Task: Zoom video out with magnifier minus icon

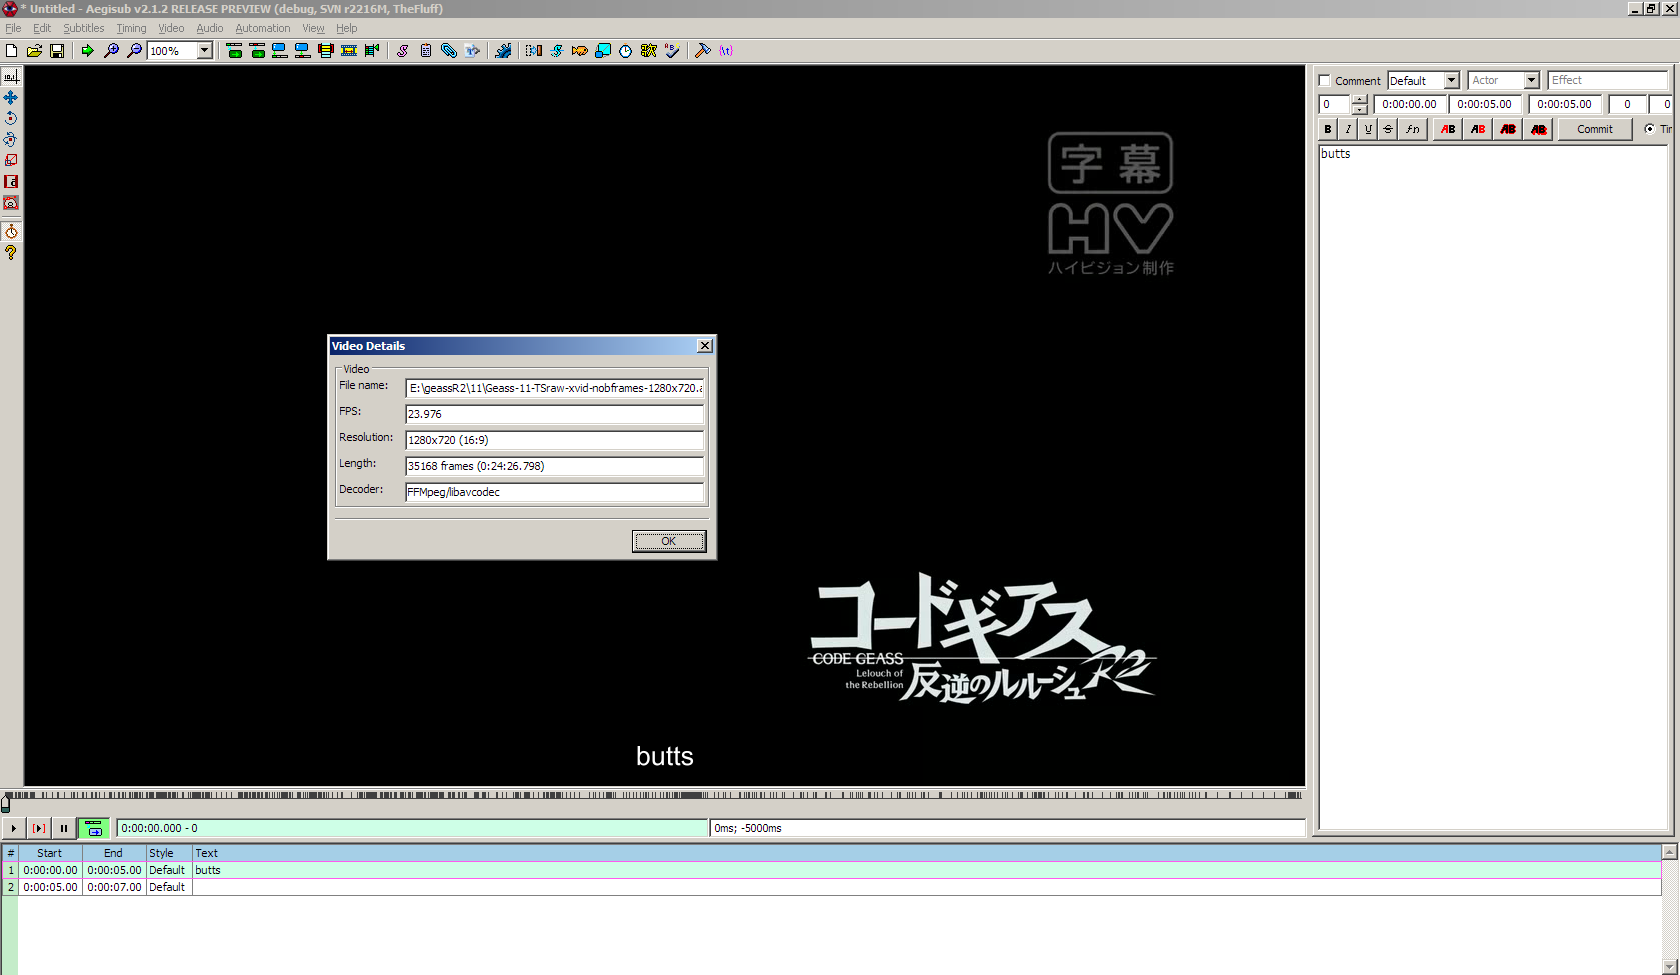Action: [134, 51]
